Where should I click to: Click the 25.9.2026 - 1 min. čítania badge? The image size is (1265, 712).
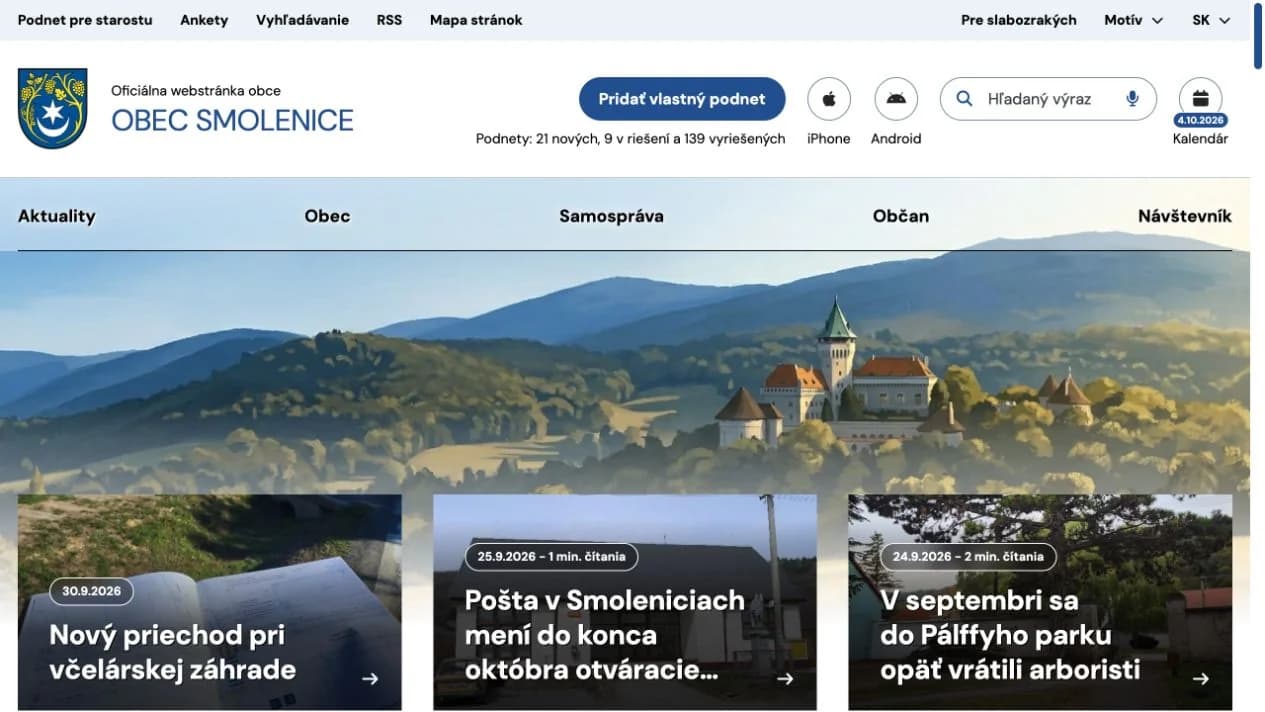[x=551, y=557]
